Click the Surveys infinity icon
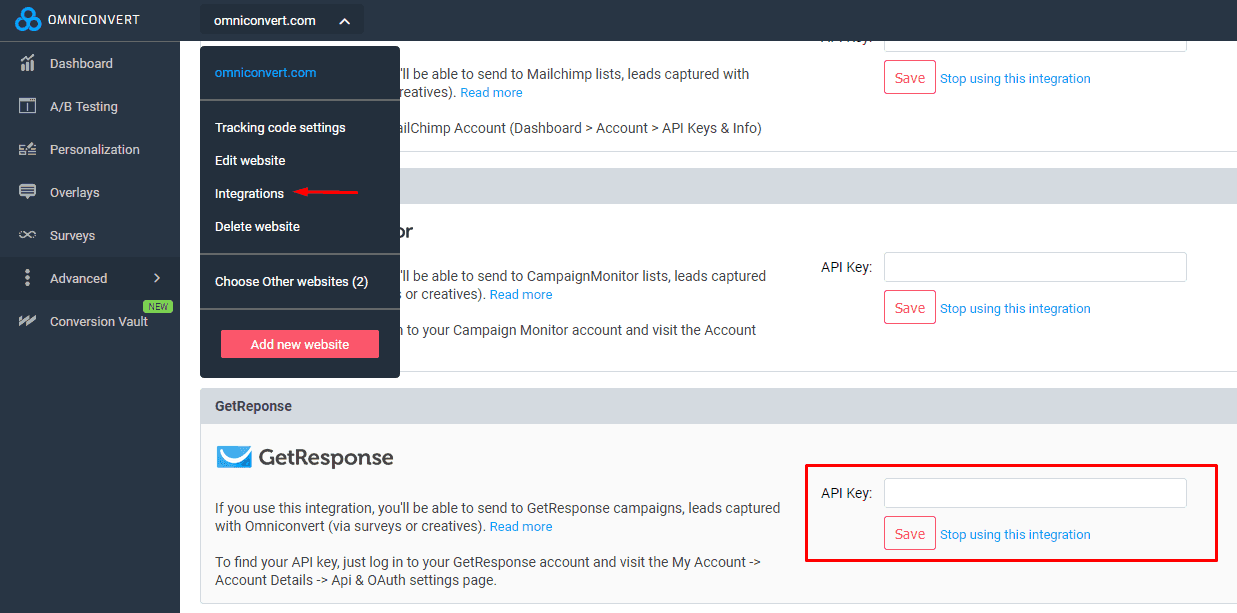 [x=28, y=235]
